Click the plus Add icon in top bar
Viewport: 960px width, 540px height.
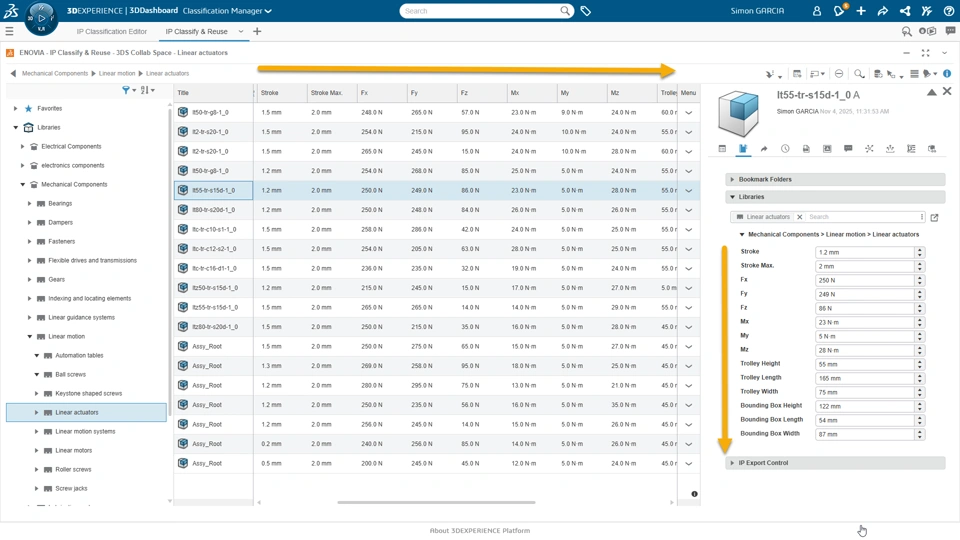[861, 11]
